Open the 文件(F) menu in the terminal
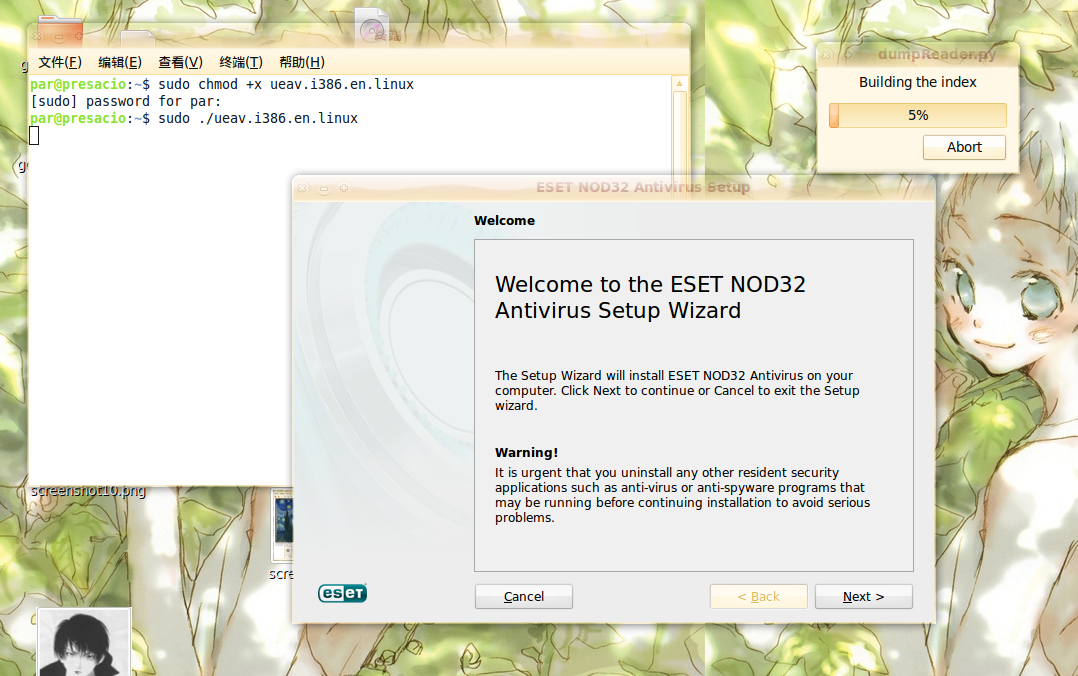The height and width of the screenshot is (676, 1078). 60,63
